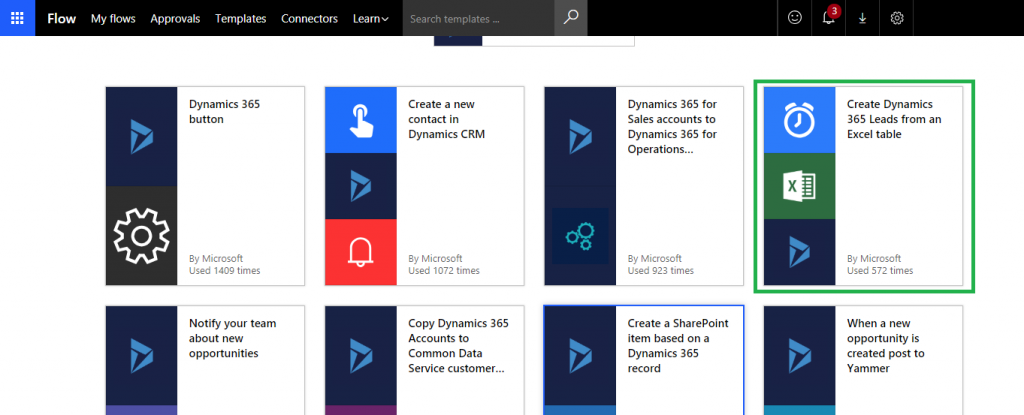Click 'By Microsoft' on Excel Leads card
This screenshot has height=415, width=1024.
click(x=874, y=258)
